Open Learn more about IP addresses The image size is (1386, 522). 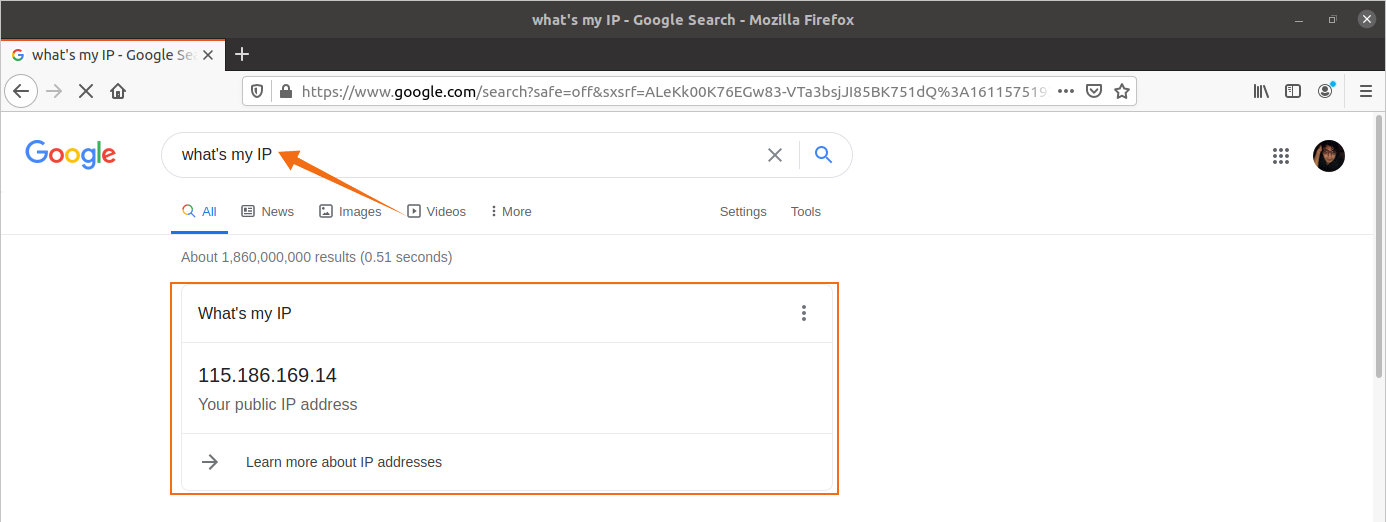pos(344,462)
